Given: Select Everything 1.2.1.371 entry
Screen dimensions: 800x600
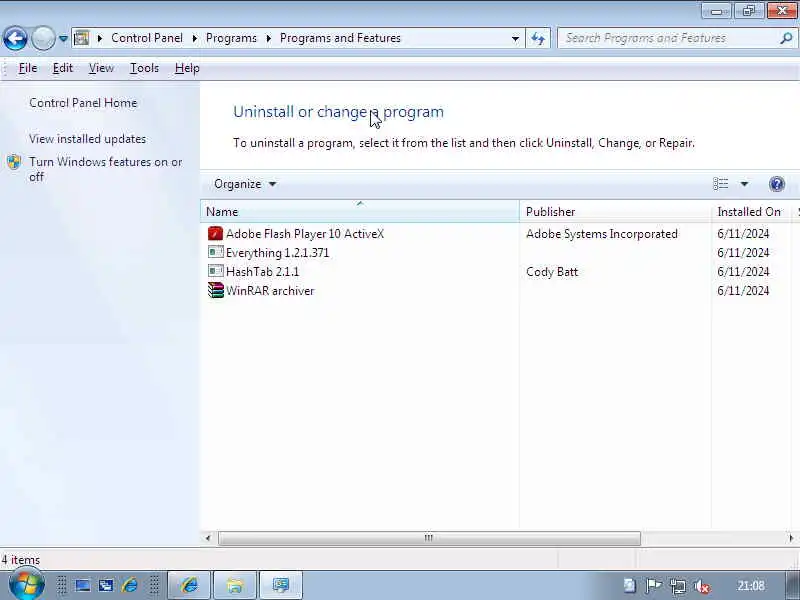Looking at the screenshot, I should (x=278, y=253).
